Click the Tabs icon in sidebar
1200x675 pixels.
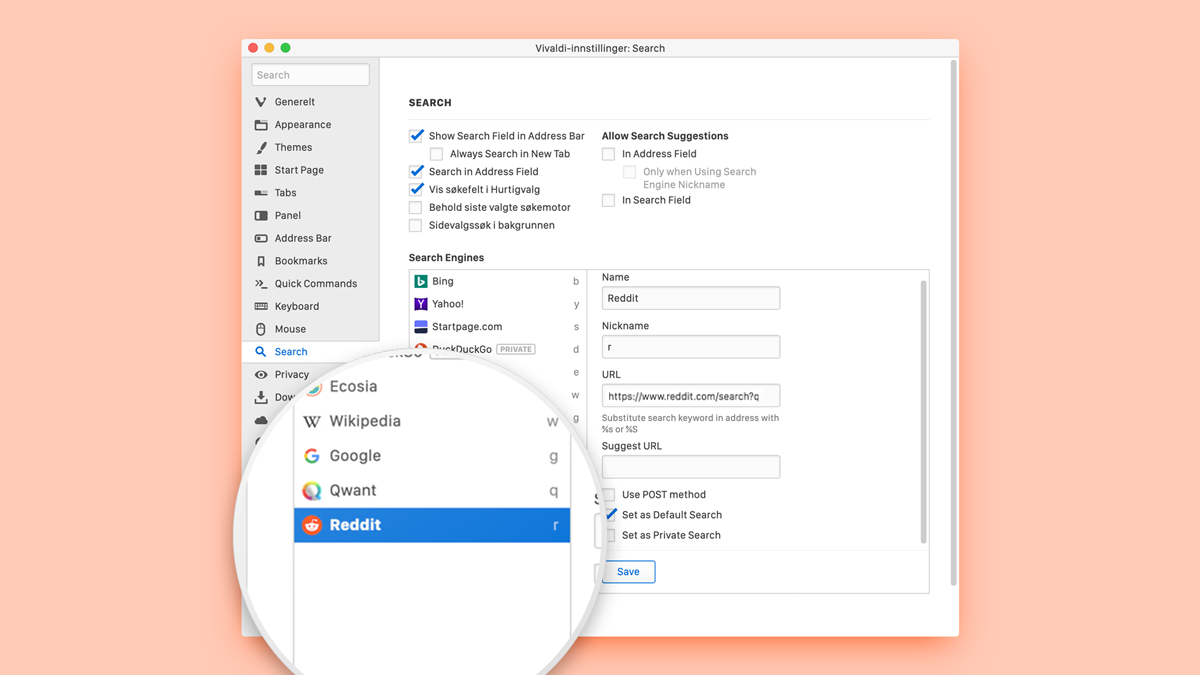261,193
